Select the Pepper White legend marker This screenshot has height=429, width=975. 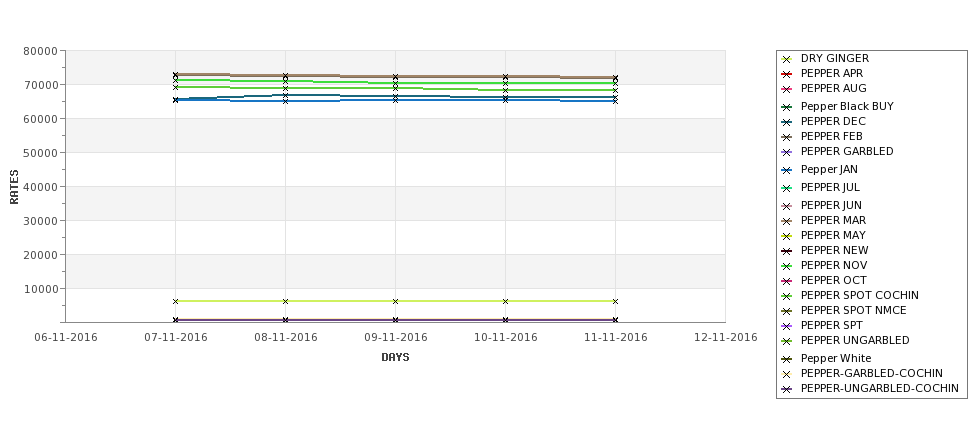tap(786, 359)
